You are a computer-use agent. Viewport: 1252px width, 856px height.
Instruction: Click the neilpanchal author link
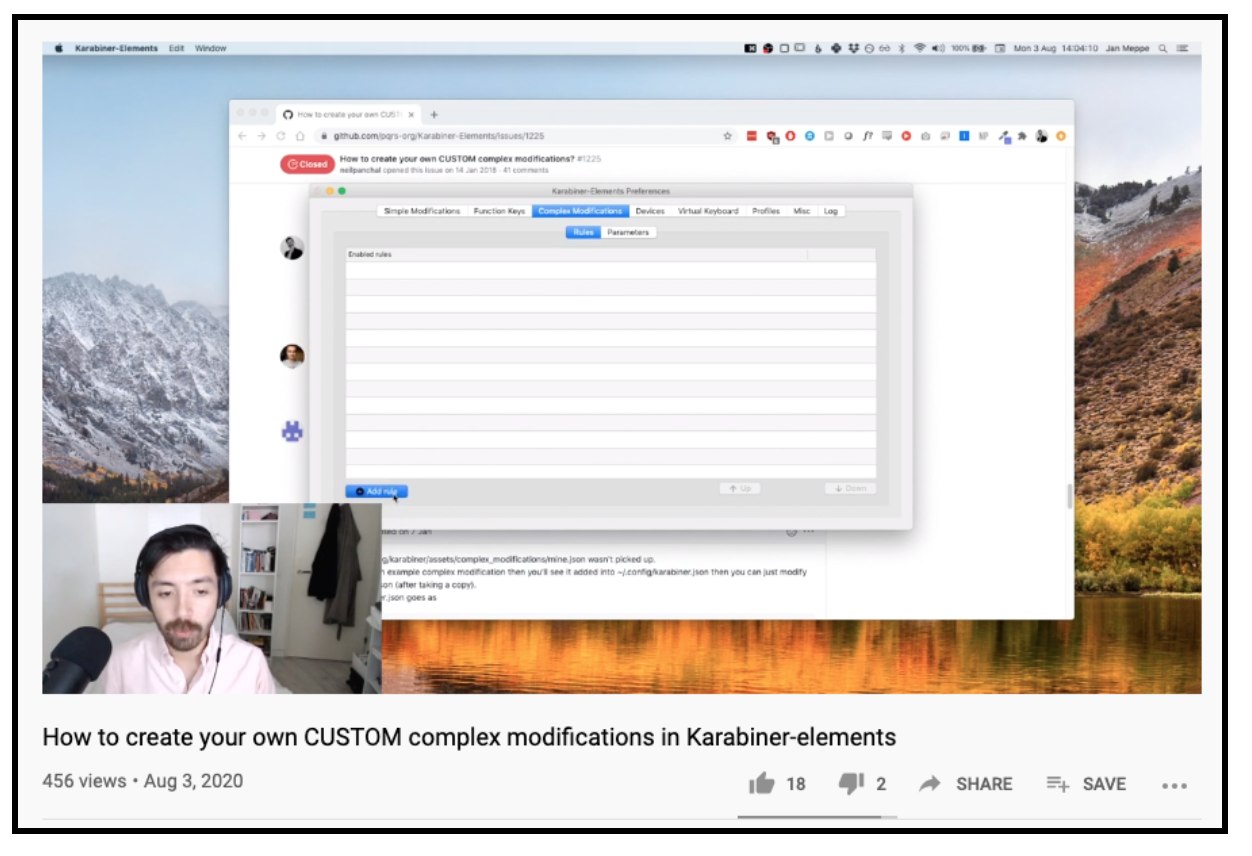pos(361,171)
